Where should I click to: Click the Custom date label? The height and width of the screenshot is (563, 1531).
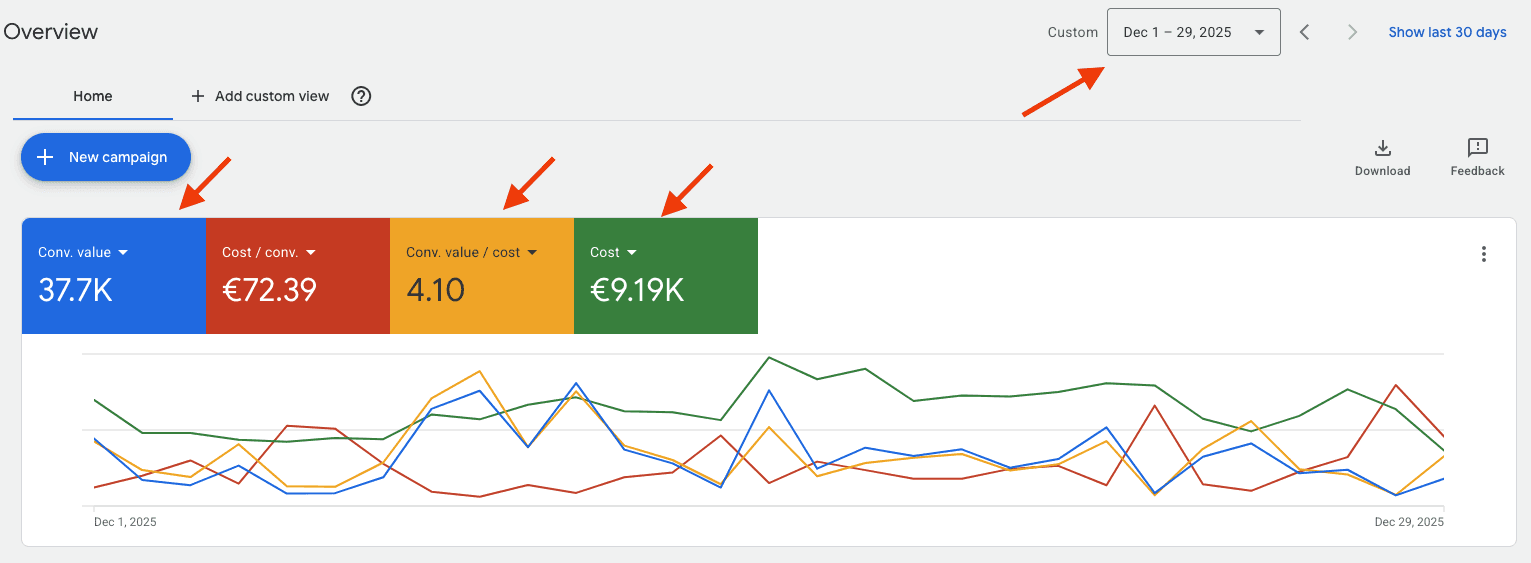(x=1073, y=32)
